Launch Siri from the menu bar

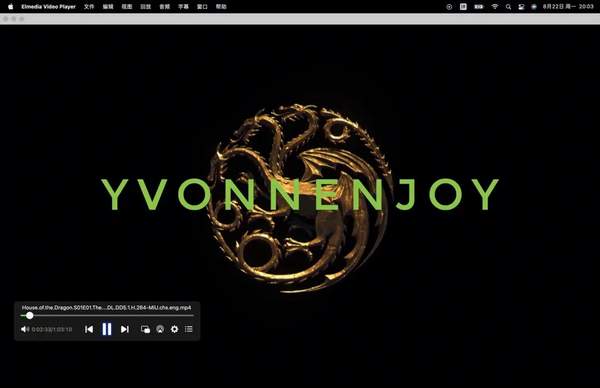pyautogui.click(x=534, y=7)
